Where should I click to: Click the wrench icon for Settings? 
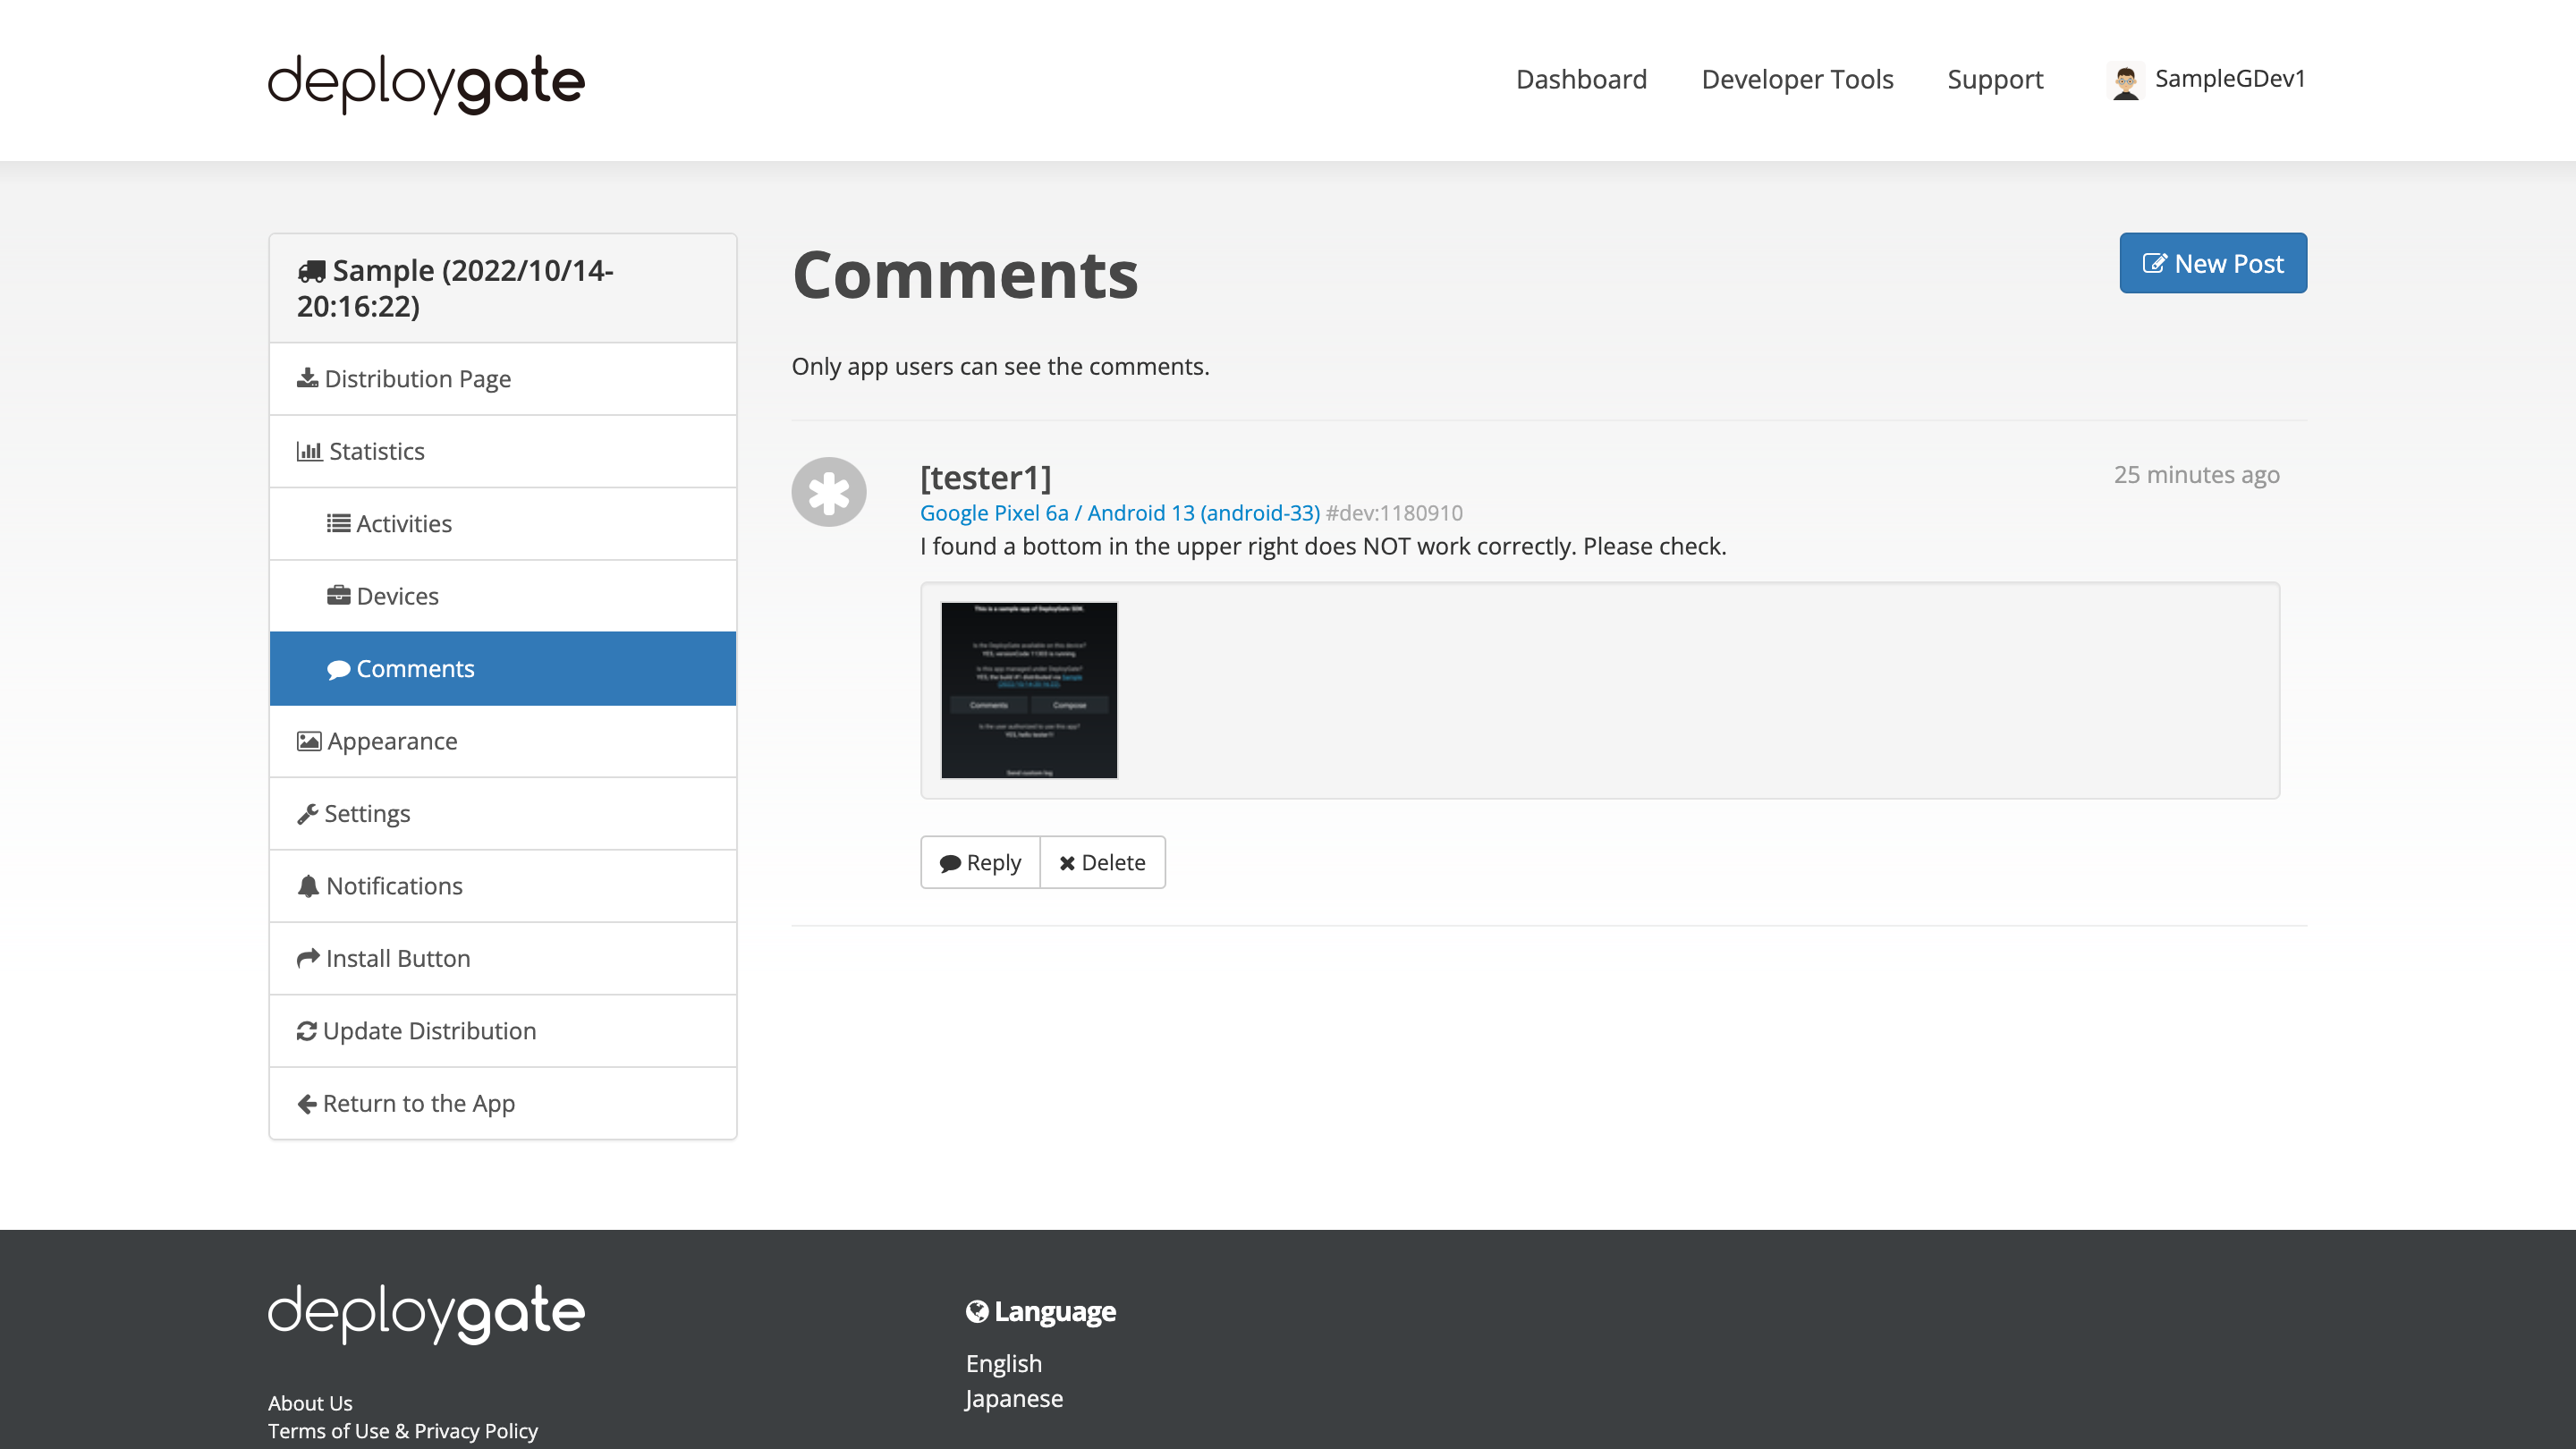click(308, 813)
